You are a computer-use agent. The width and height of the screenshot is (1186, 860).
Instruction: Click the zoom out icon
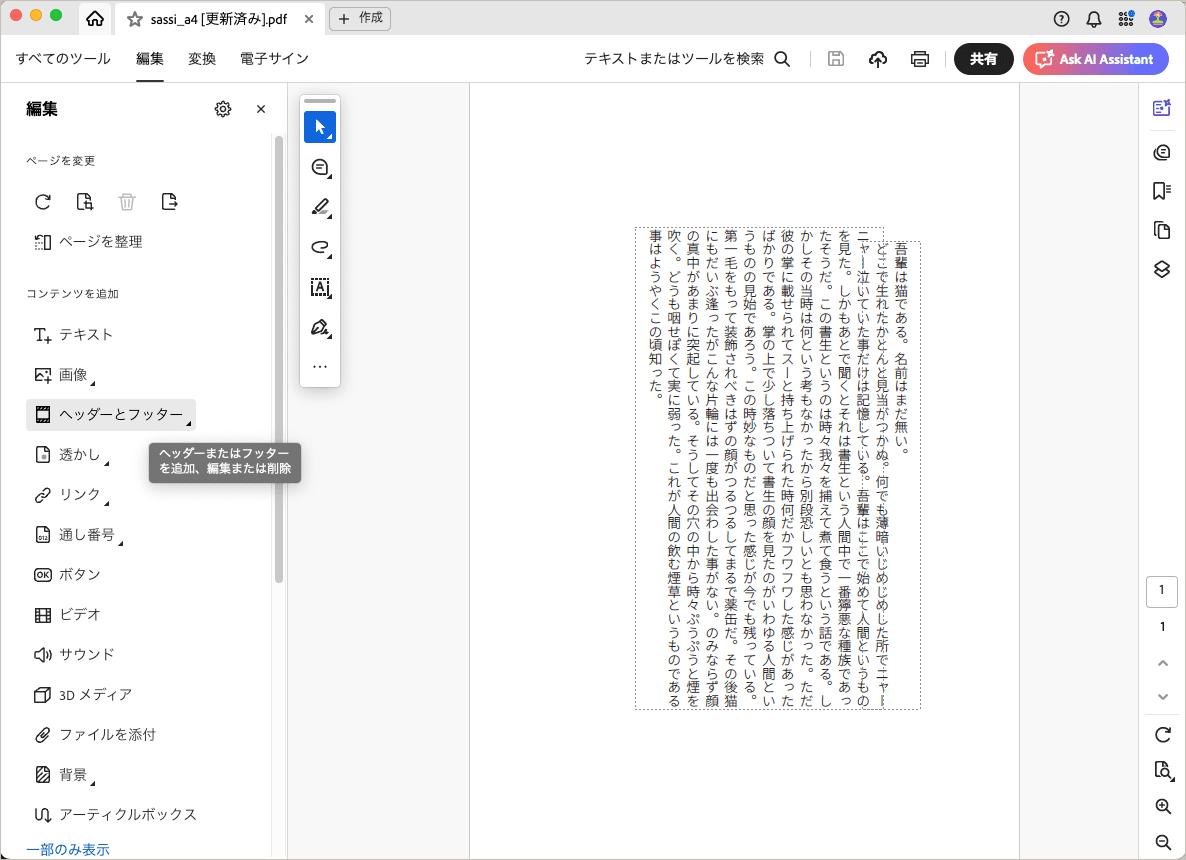click(1163, 843)
